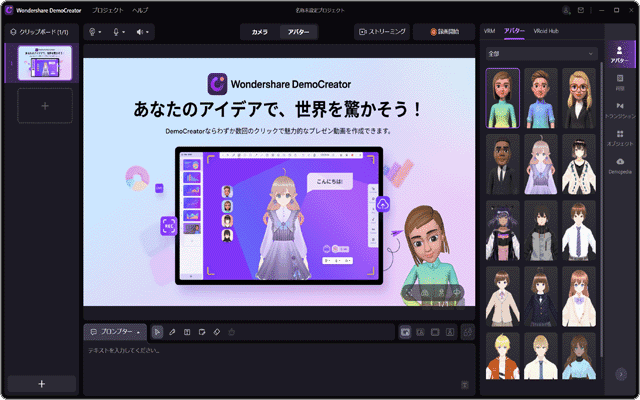Select the cursor pointer tool
The height and width of the screenshot is (400, 640).
click(x=157, y=332)
